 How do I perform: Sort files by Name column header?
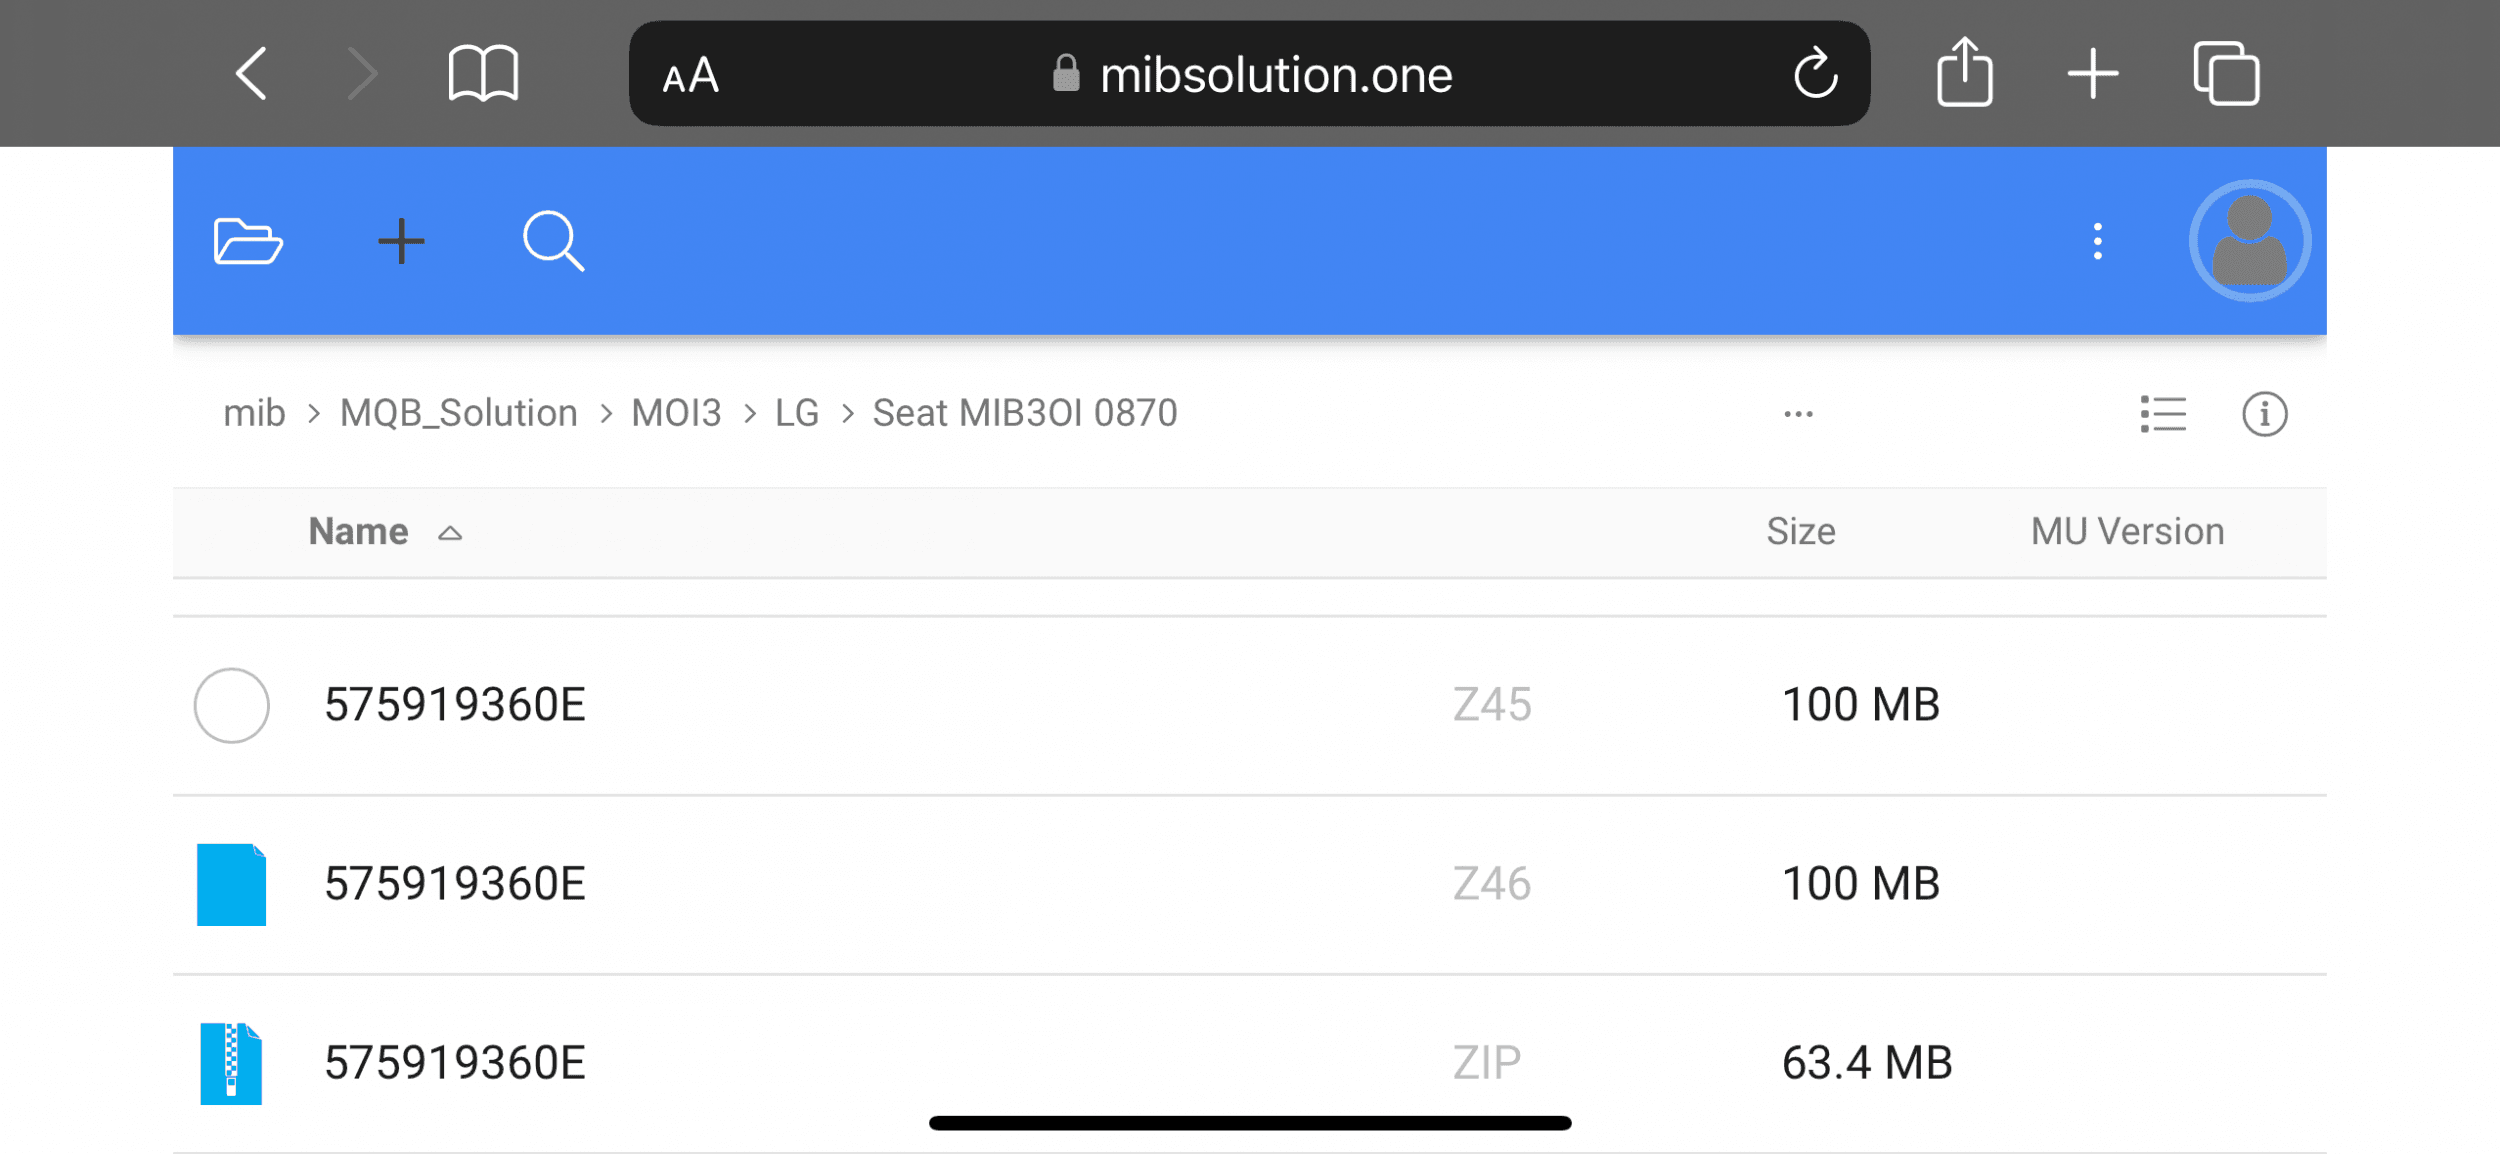[x=358, y=531]
